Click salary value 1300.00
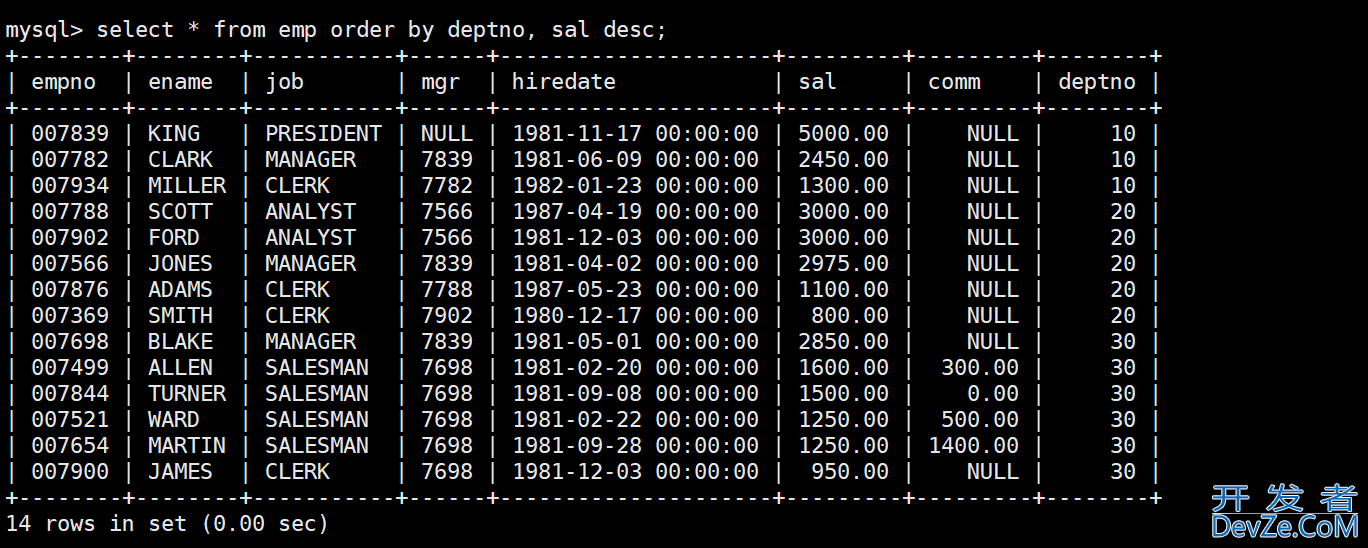The image size is (1368, 548). tap(843, 185)
